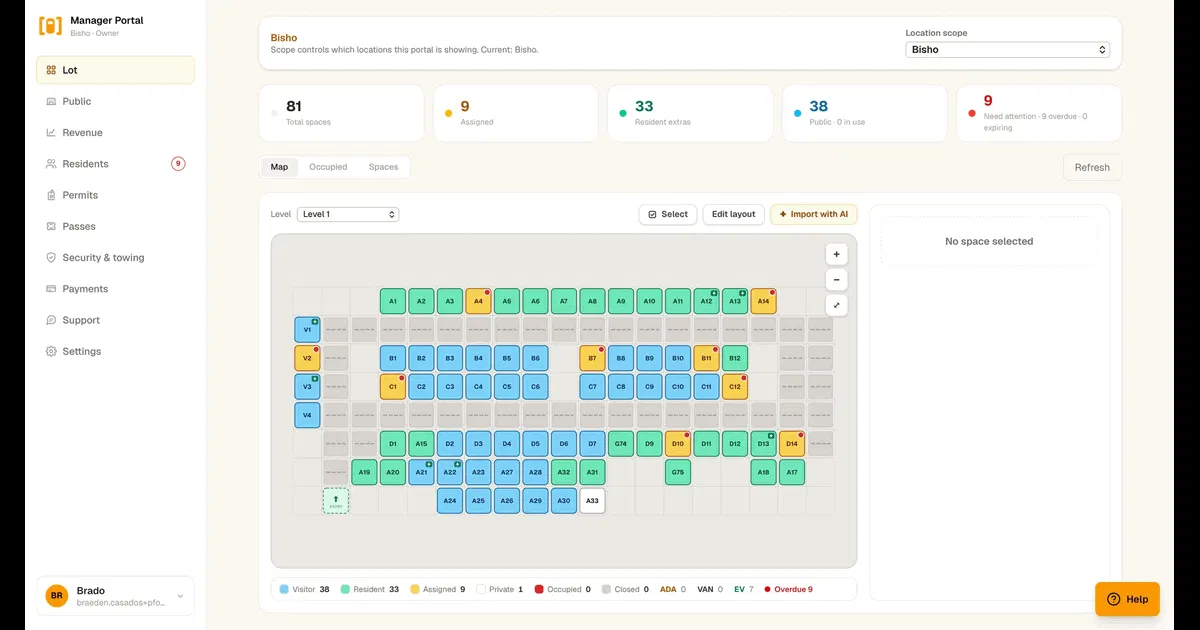Screen dimensions: 1200x630
Task: Toggle the Select mode button
Action: pyautogui.click(x=668, y=214)
